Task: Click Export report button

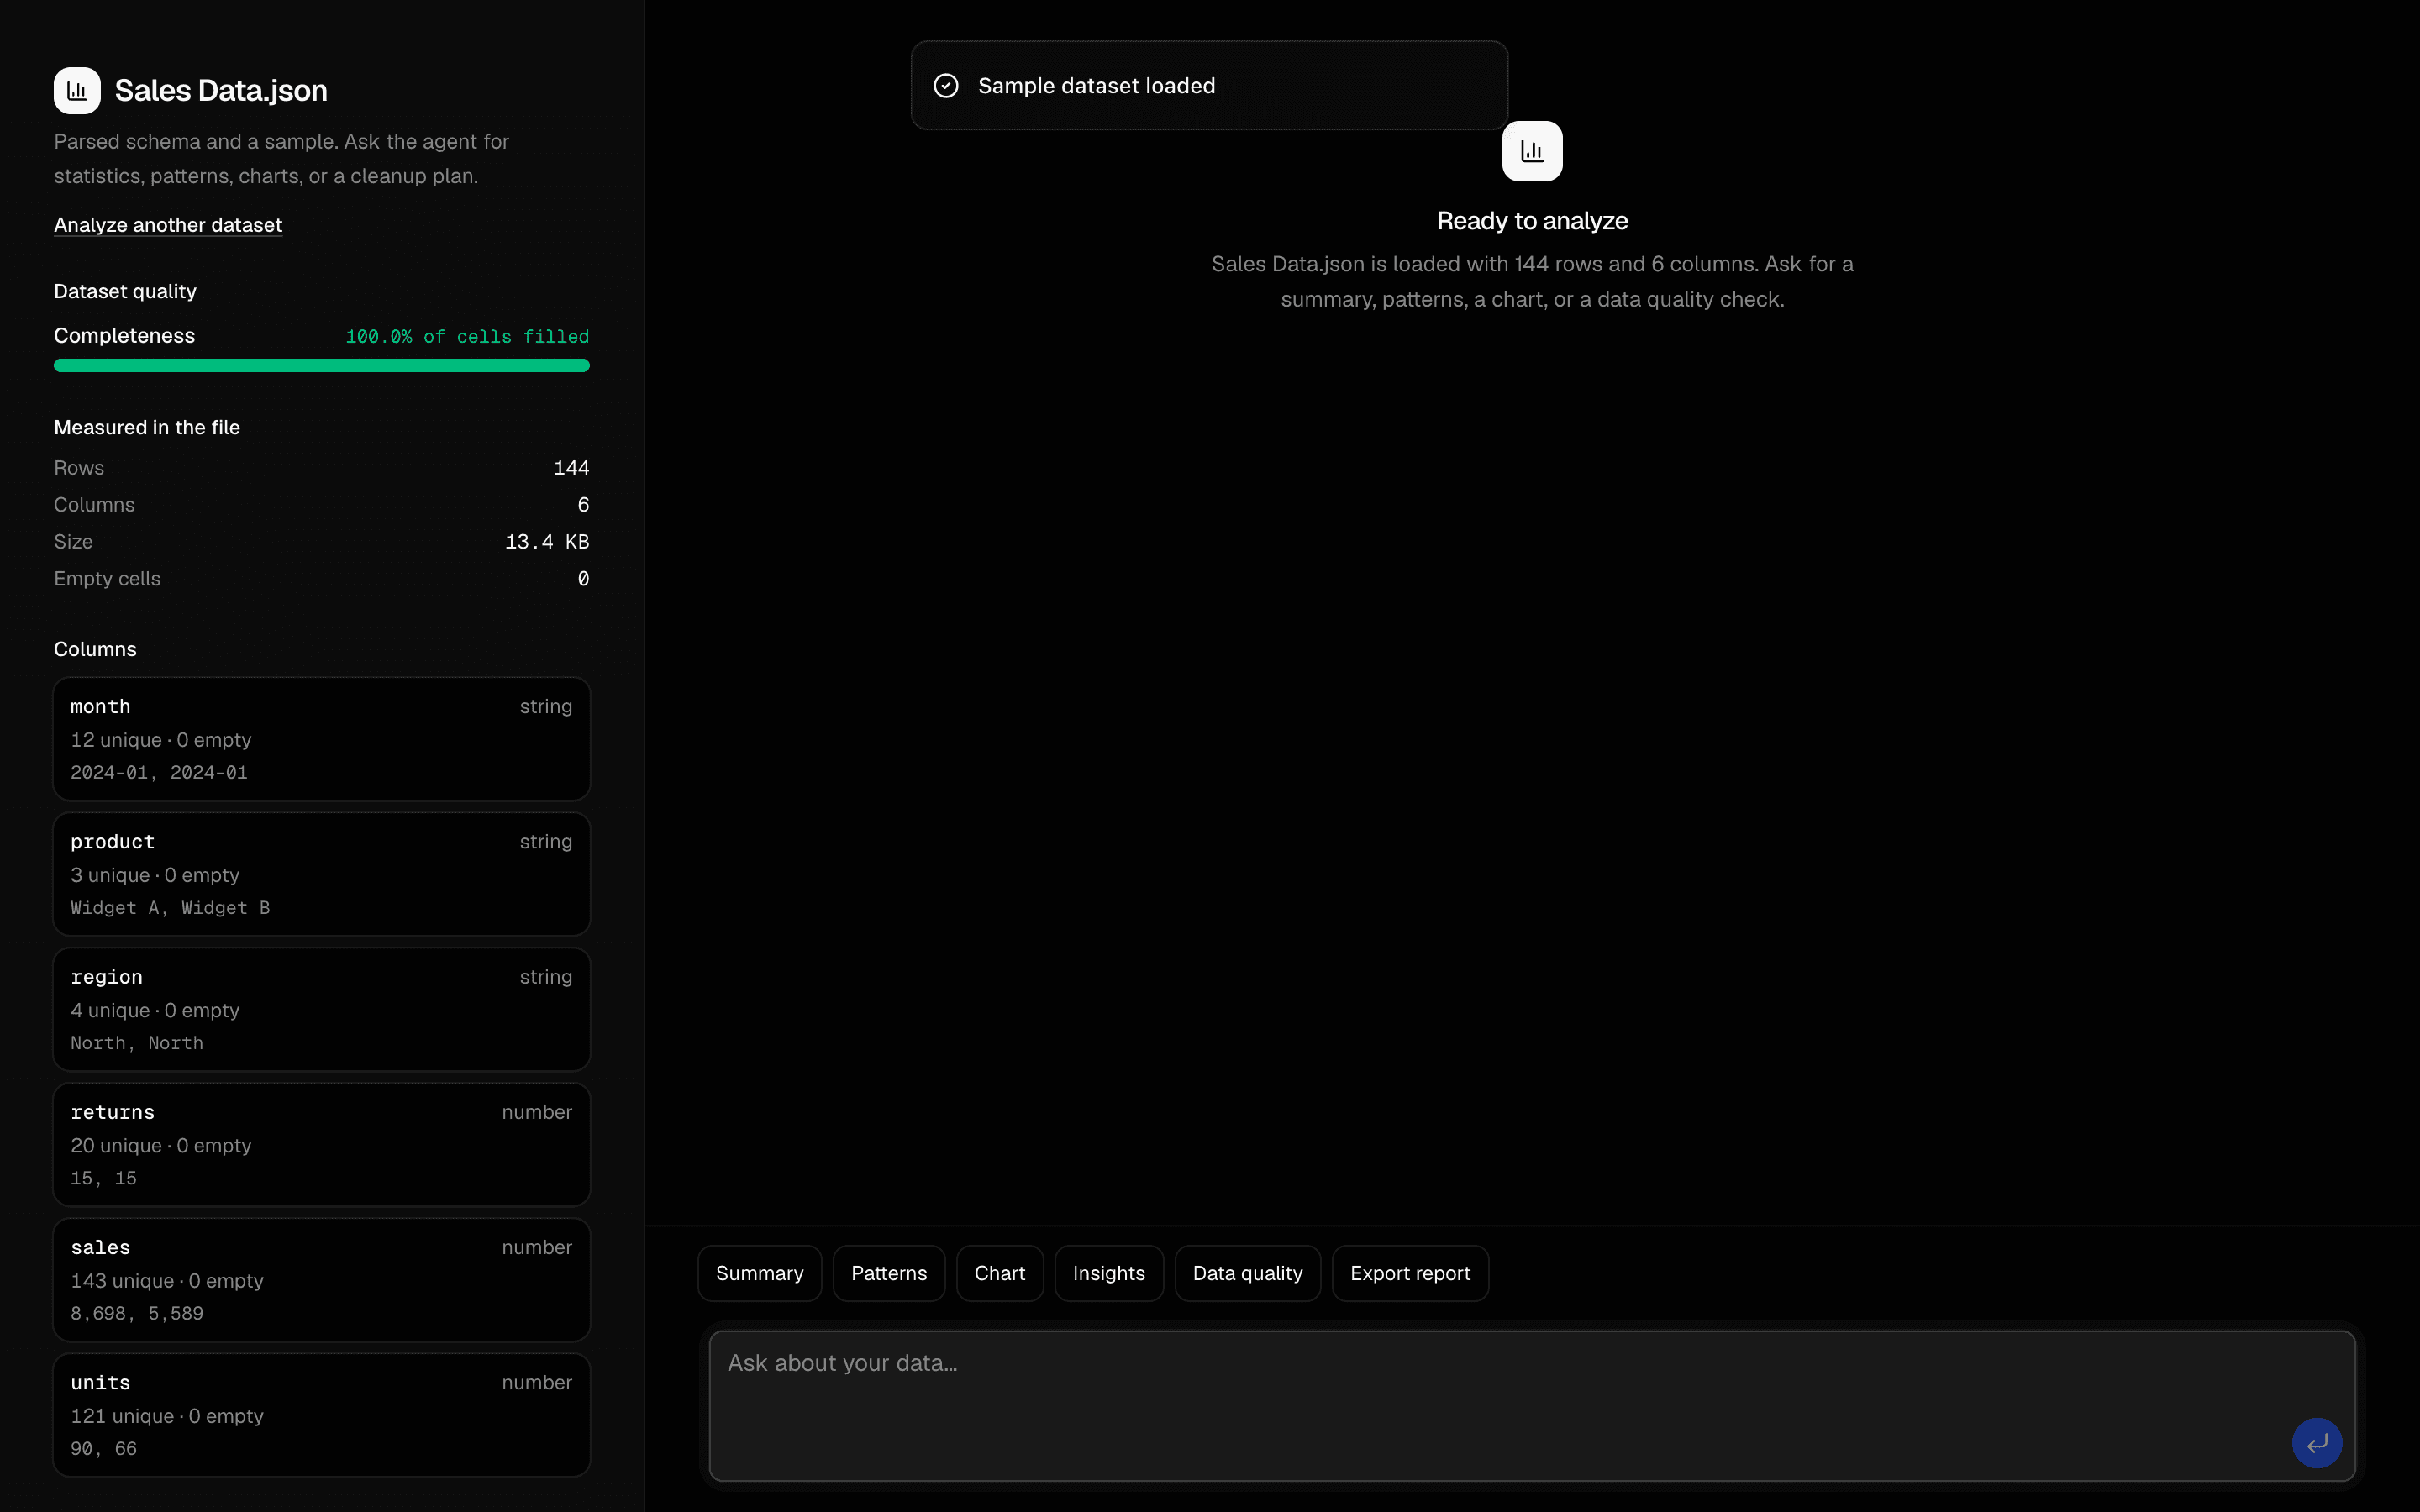Action: (1410, 1273)
